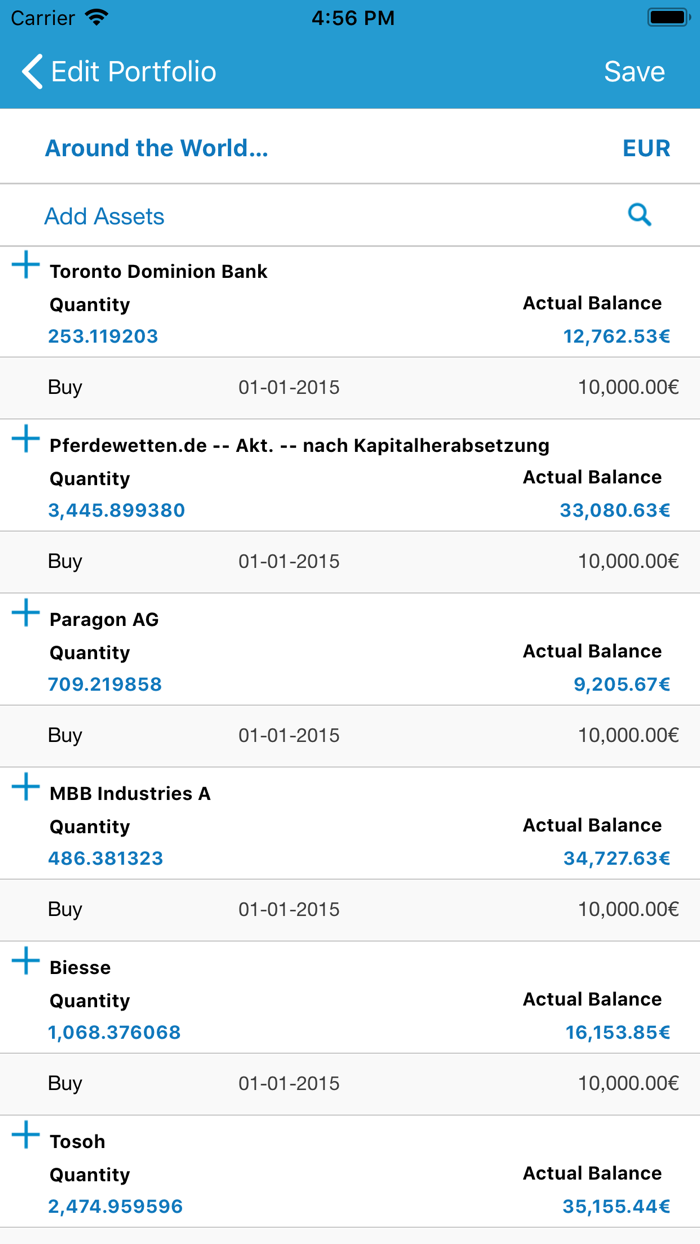Edit Pferdewetten.de quantity 3,445.899380
The image size is (700, 1244).
pos(116,510)
